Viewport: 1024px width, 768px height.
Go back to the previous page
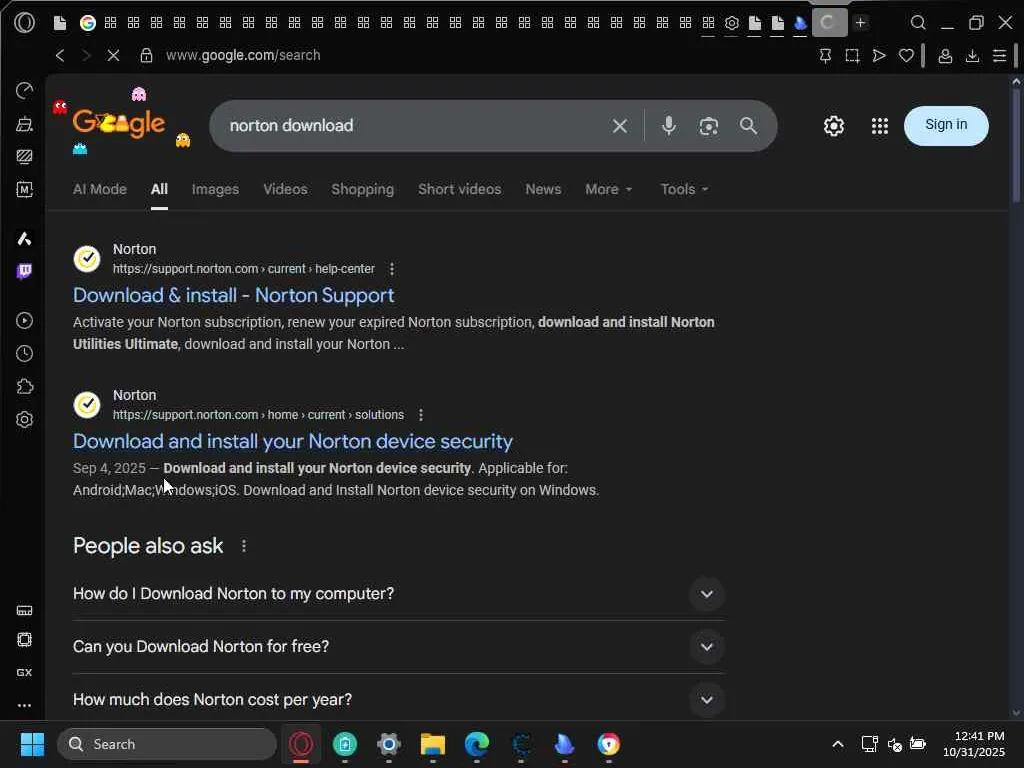click(60, 56)
